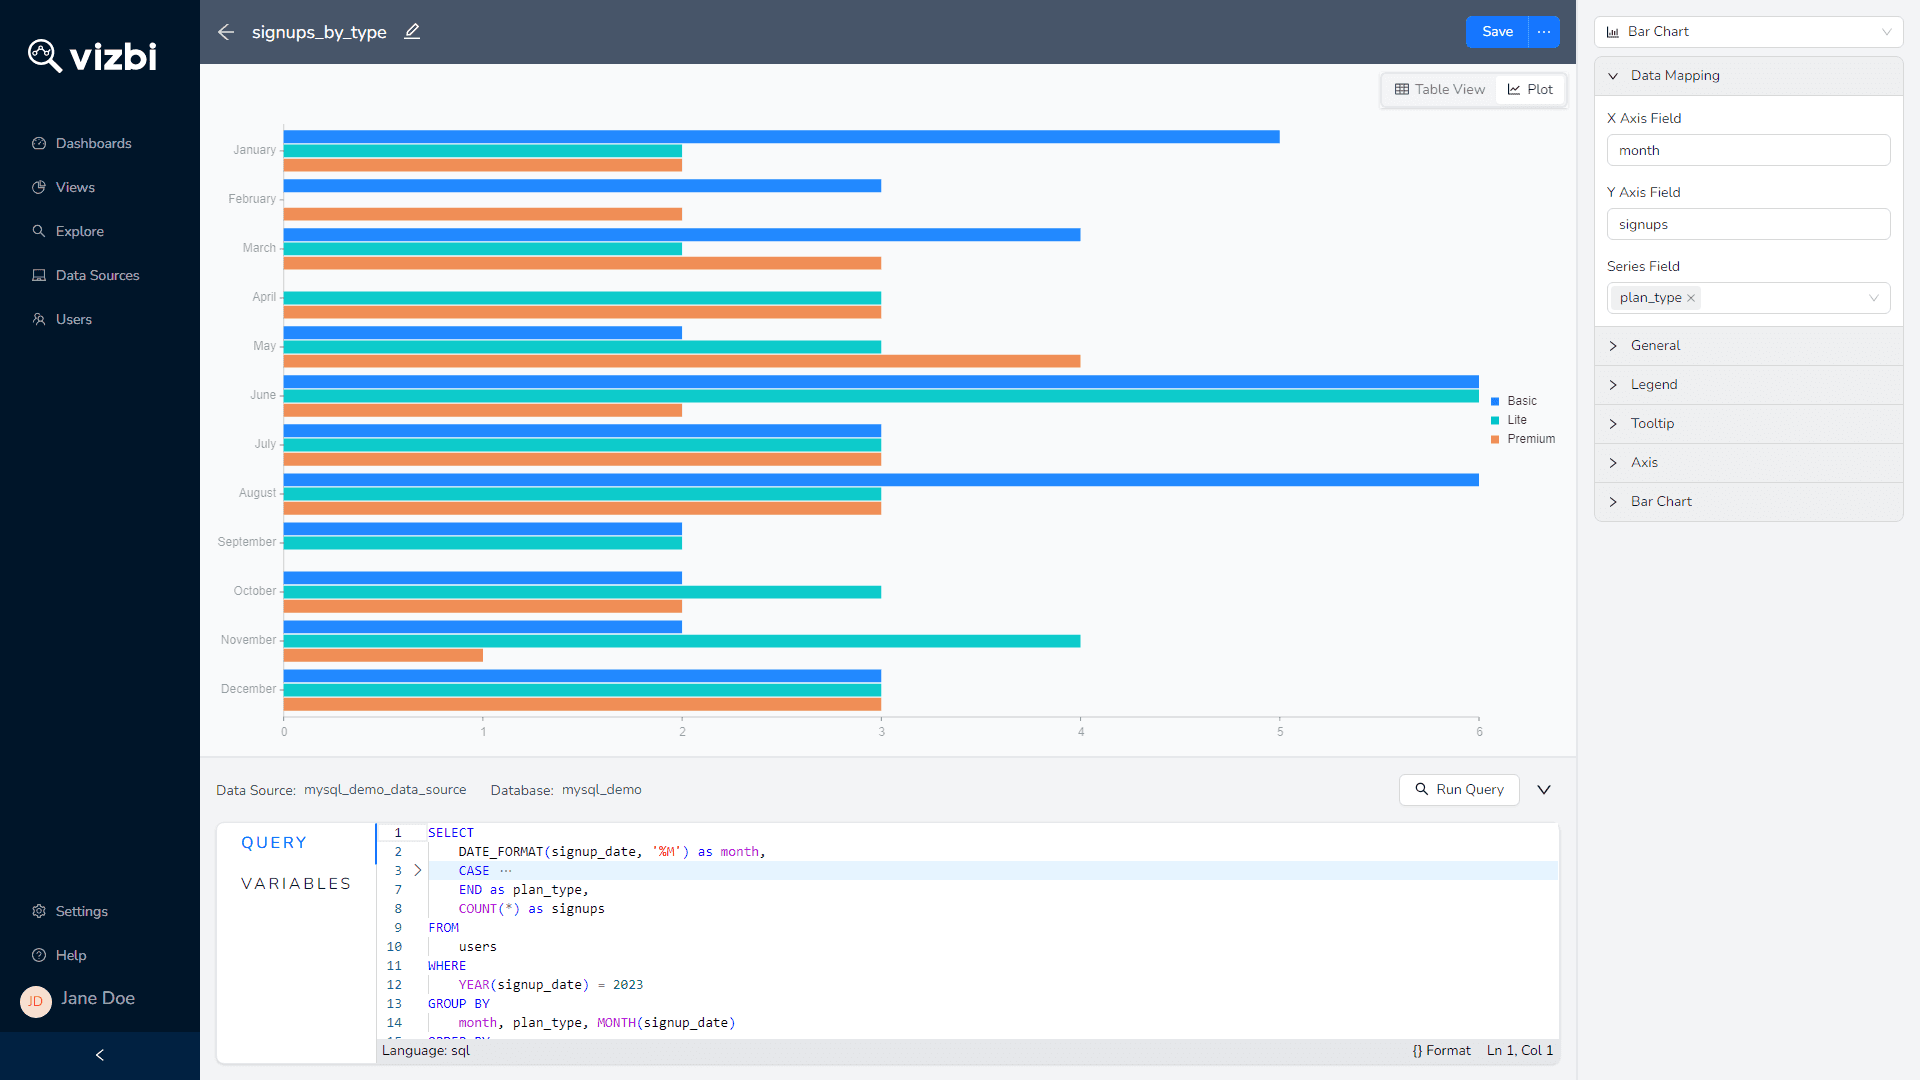Click the December axis label
The width and height of the screenshot is (1920, 1080).
click(x=248, y=689)
